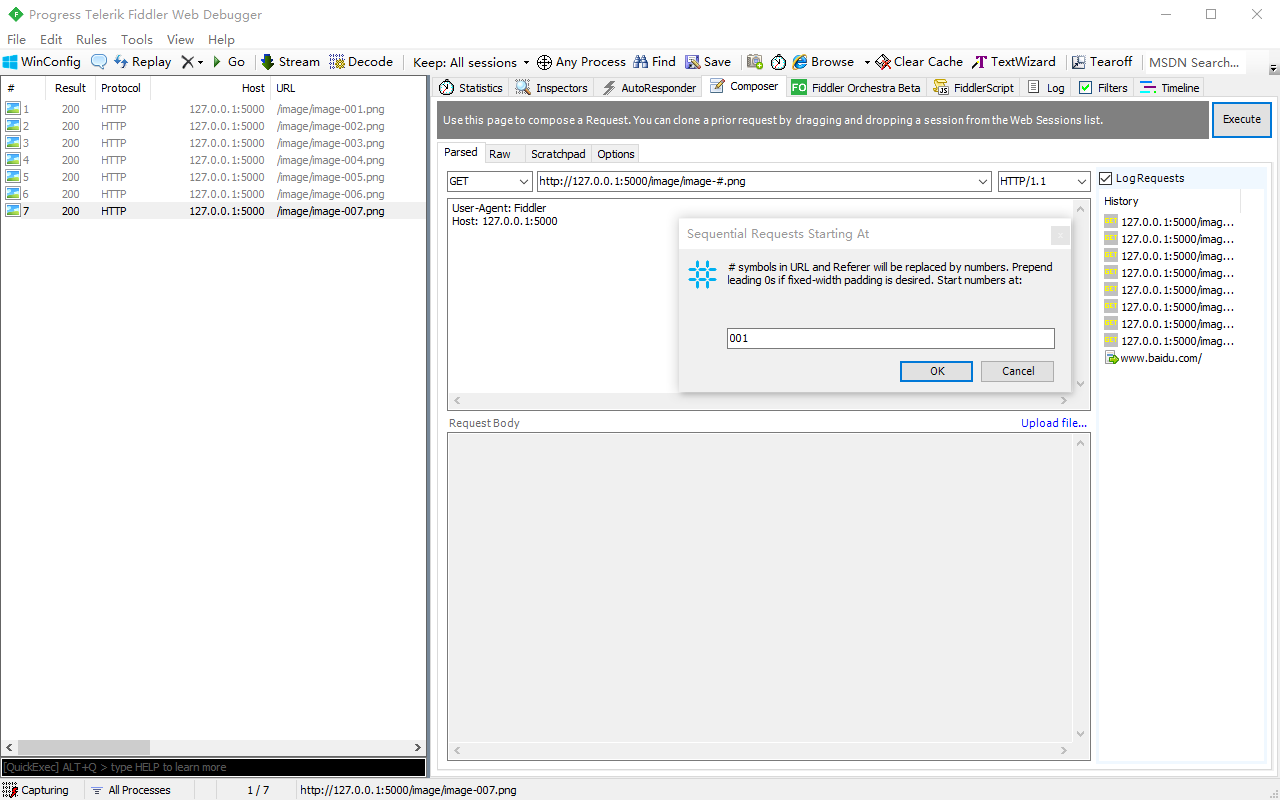Close the Sequential Requests dialog

1060,235
